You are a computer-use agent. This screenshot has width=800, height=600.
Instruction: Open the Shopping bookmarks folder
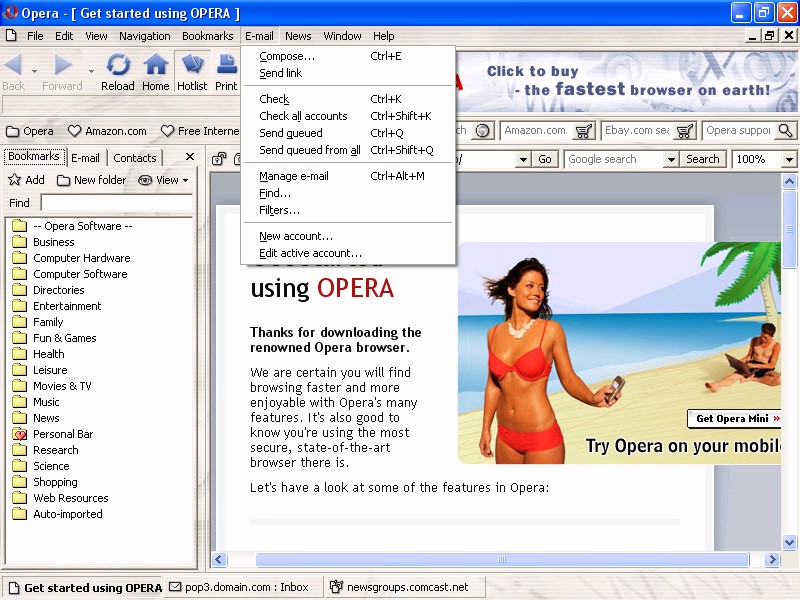pyautogui.click(x=45, y=482)
